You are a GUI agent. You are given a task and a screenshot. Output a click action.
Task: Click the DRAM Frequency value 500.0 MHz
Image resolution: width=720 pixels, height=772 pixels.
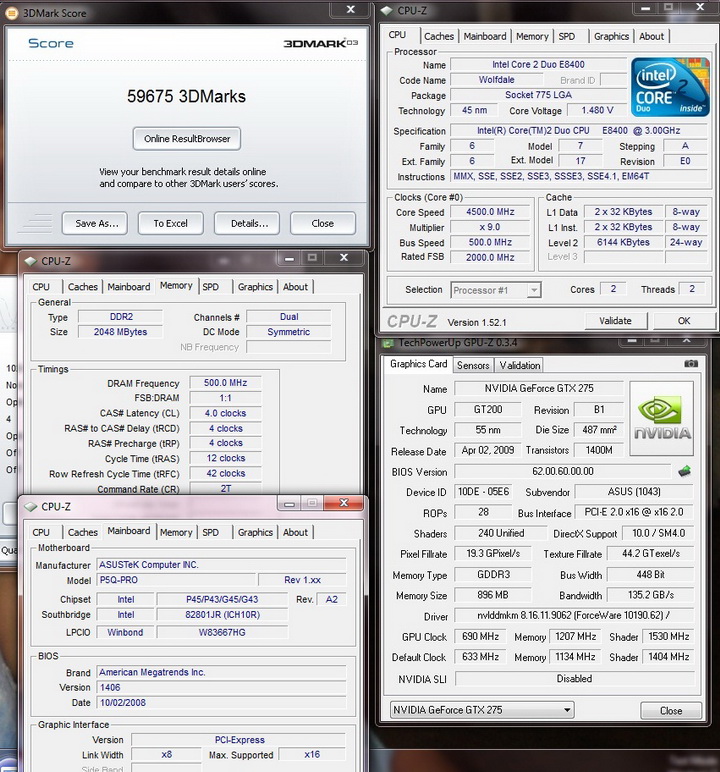[226, 383]
